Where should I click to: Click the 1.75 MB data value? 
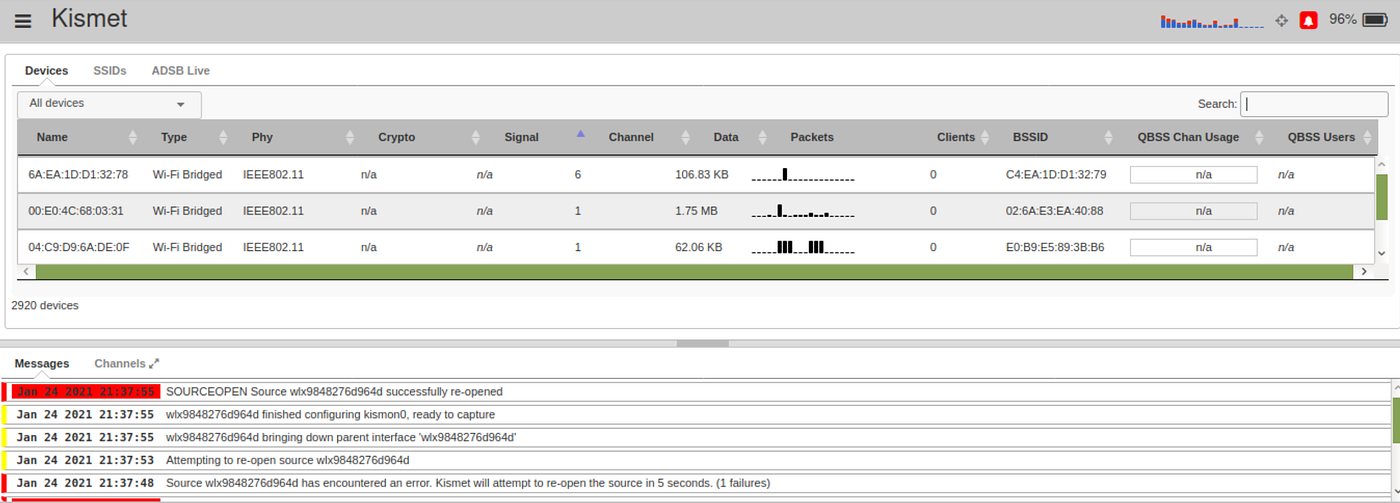(696, 211)
